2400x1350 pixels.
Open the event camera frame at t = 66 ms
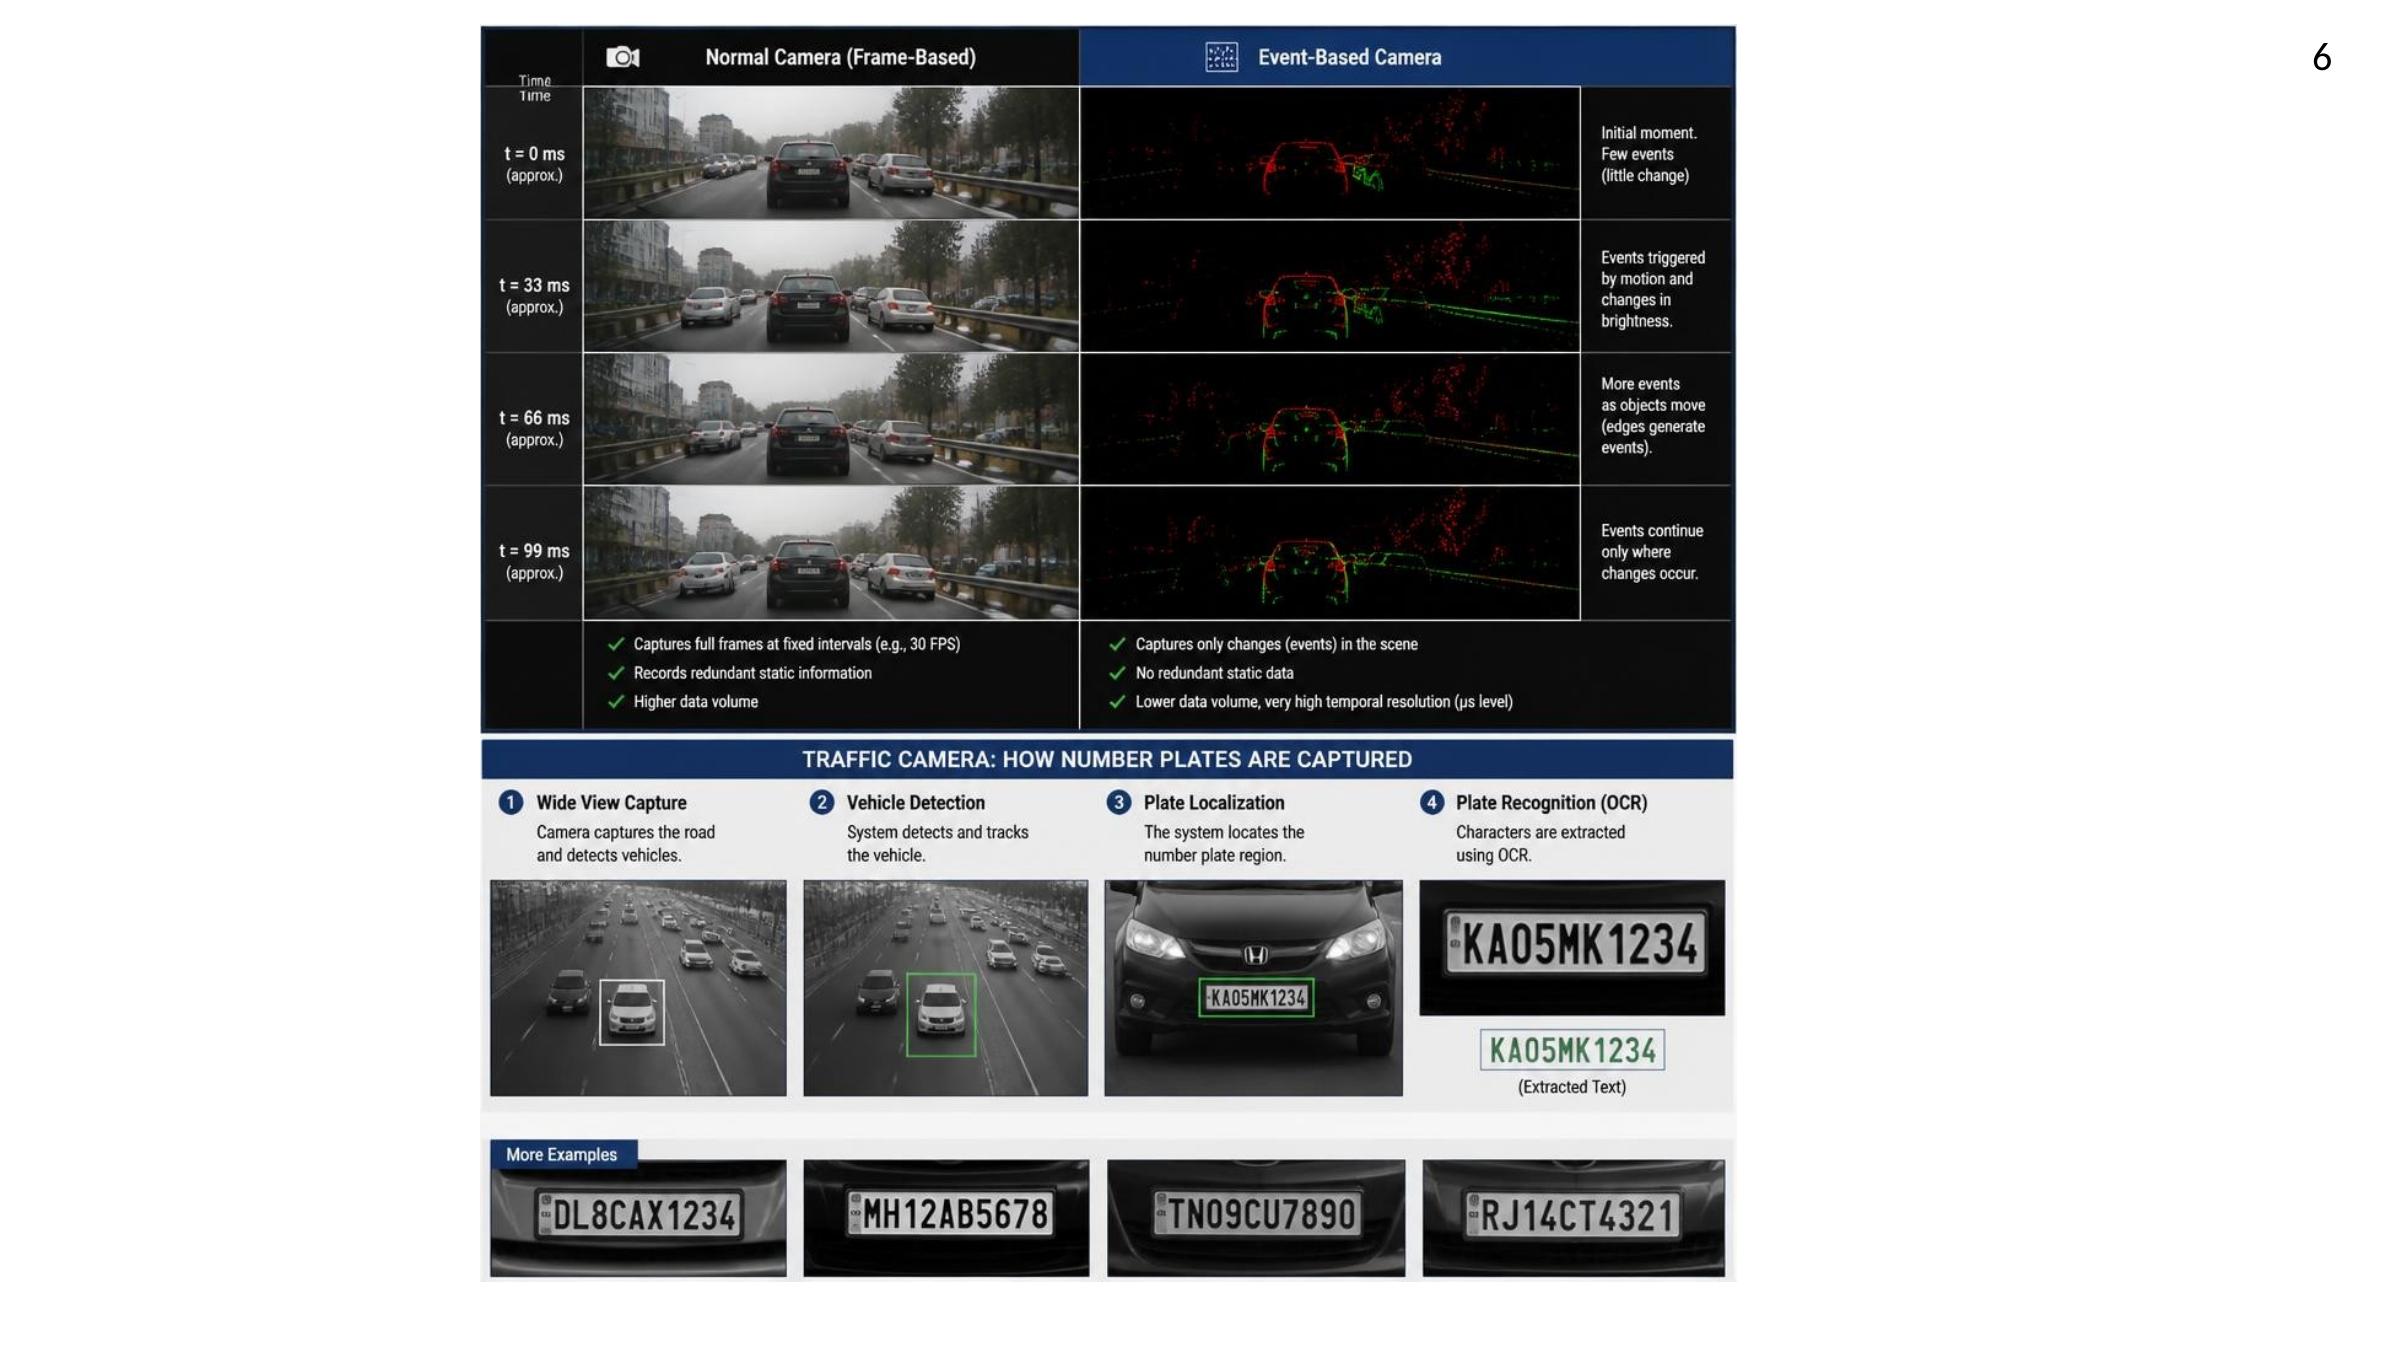pos(1330,419)
